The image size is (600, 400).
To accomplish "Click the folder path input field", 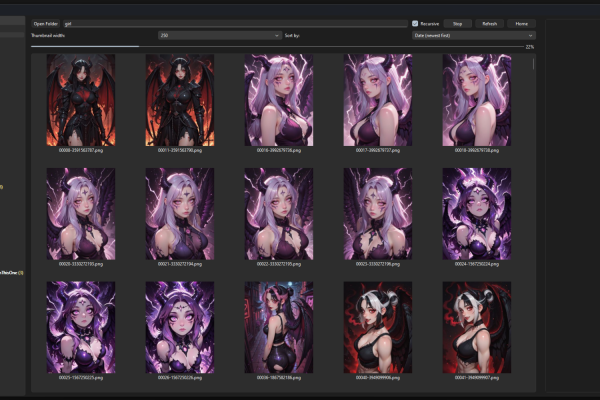I will 235,24.
